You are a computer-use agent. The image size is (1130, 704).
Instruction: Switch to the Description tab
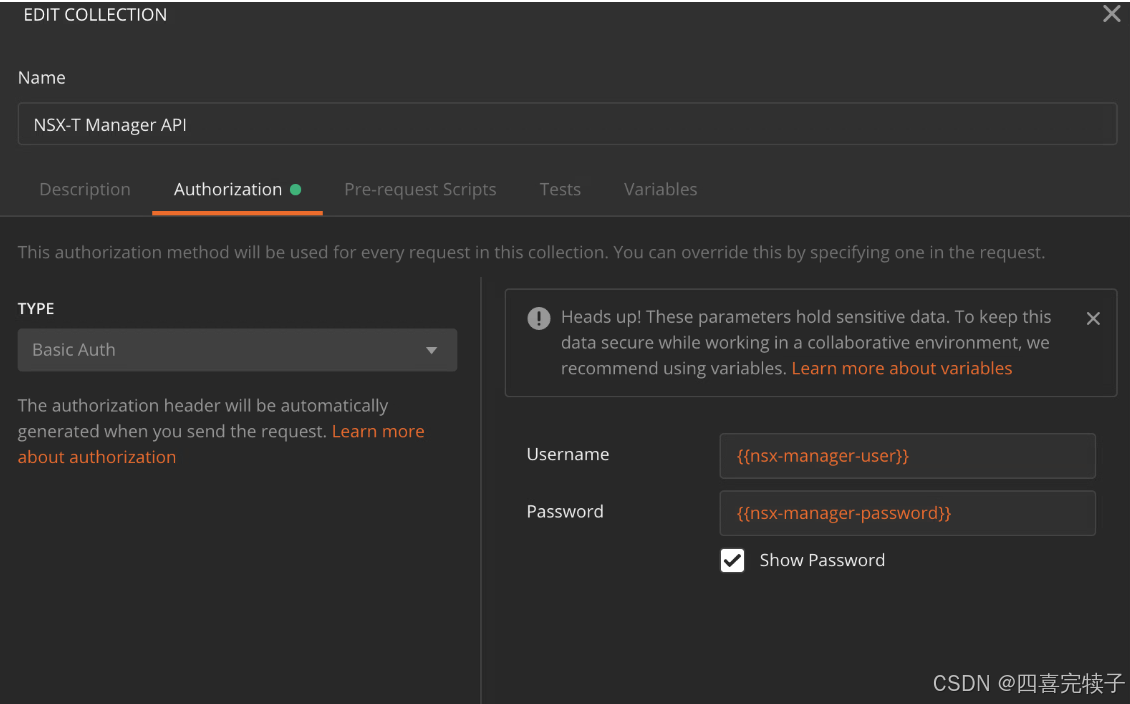pos(85,190)
